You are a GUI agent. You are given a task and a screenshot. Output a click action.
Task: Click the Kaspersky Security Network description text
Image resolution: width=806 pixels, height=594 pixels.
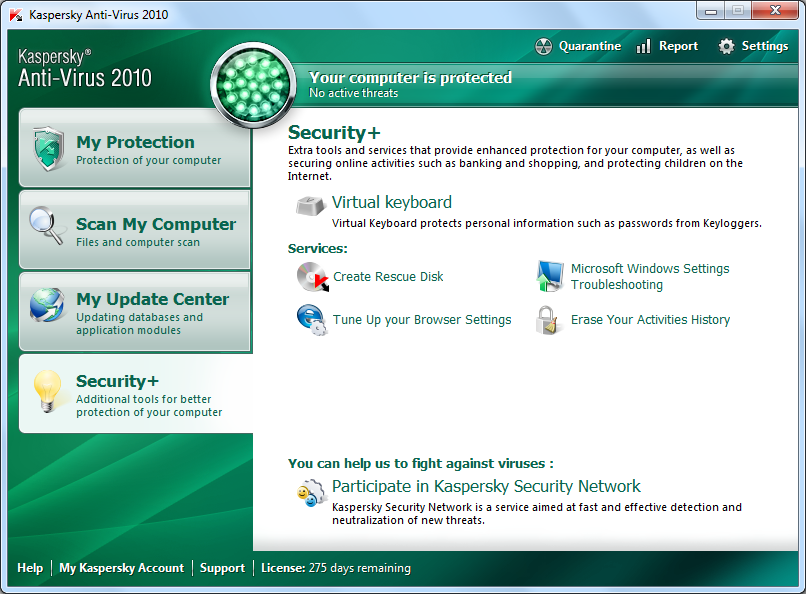coord(537,513)
